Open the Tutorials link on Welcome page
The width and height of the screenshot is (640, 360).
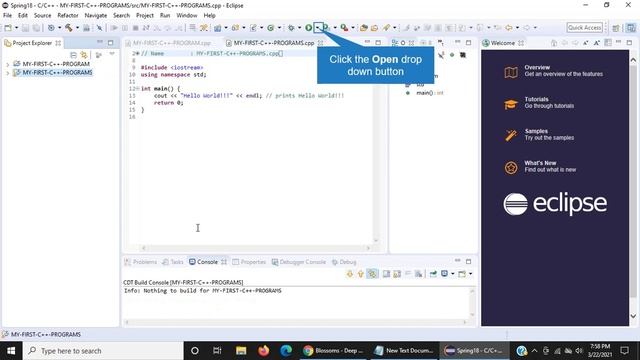click(539, 102)
